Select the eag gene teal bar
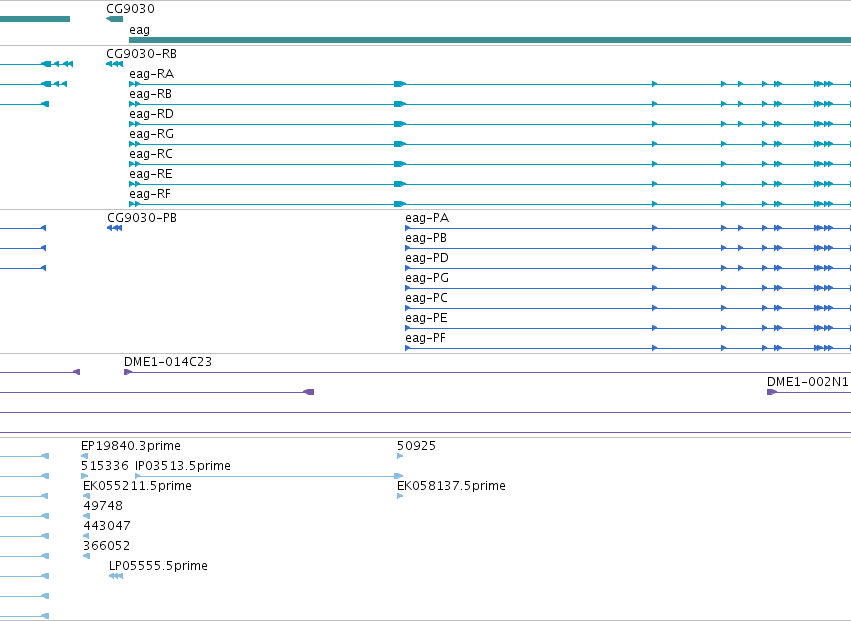This screenshot has width=851, height=621. (490, 40)
